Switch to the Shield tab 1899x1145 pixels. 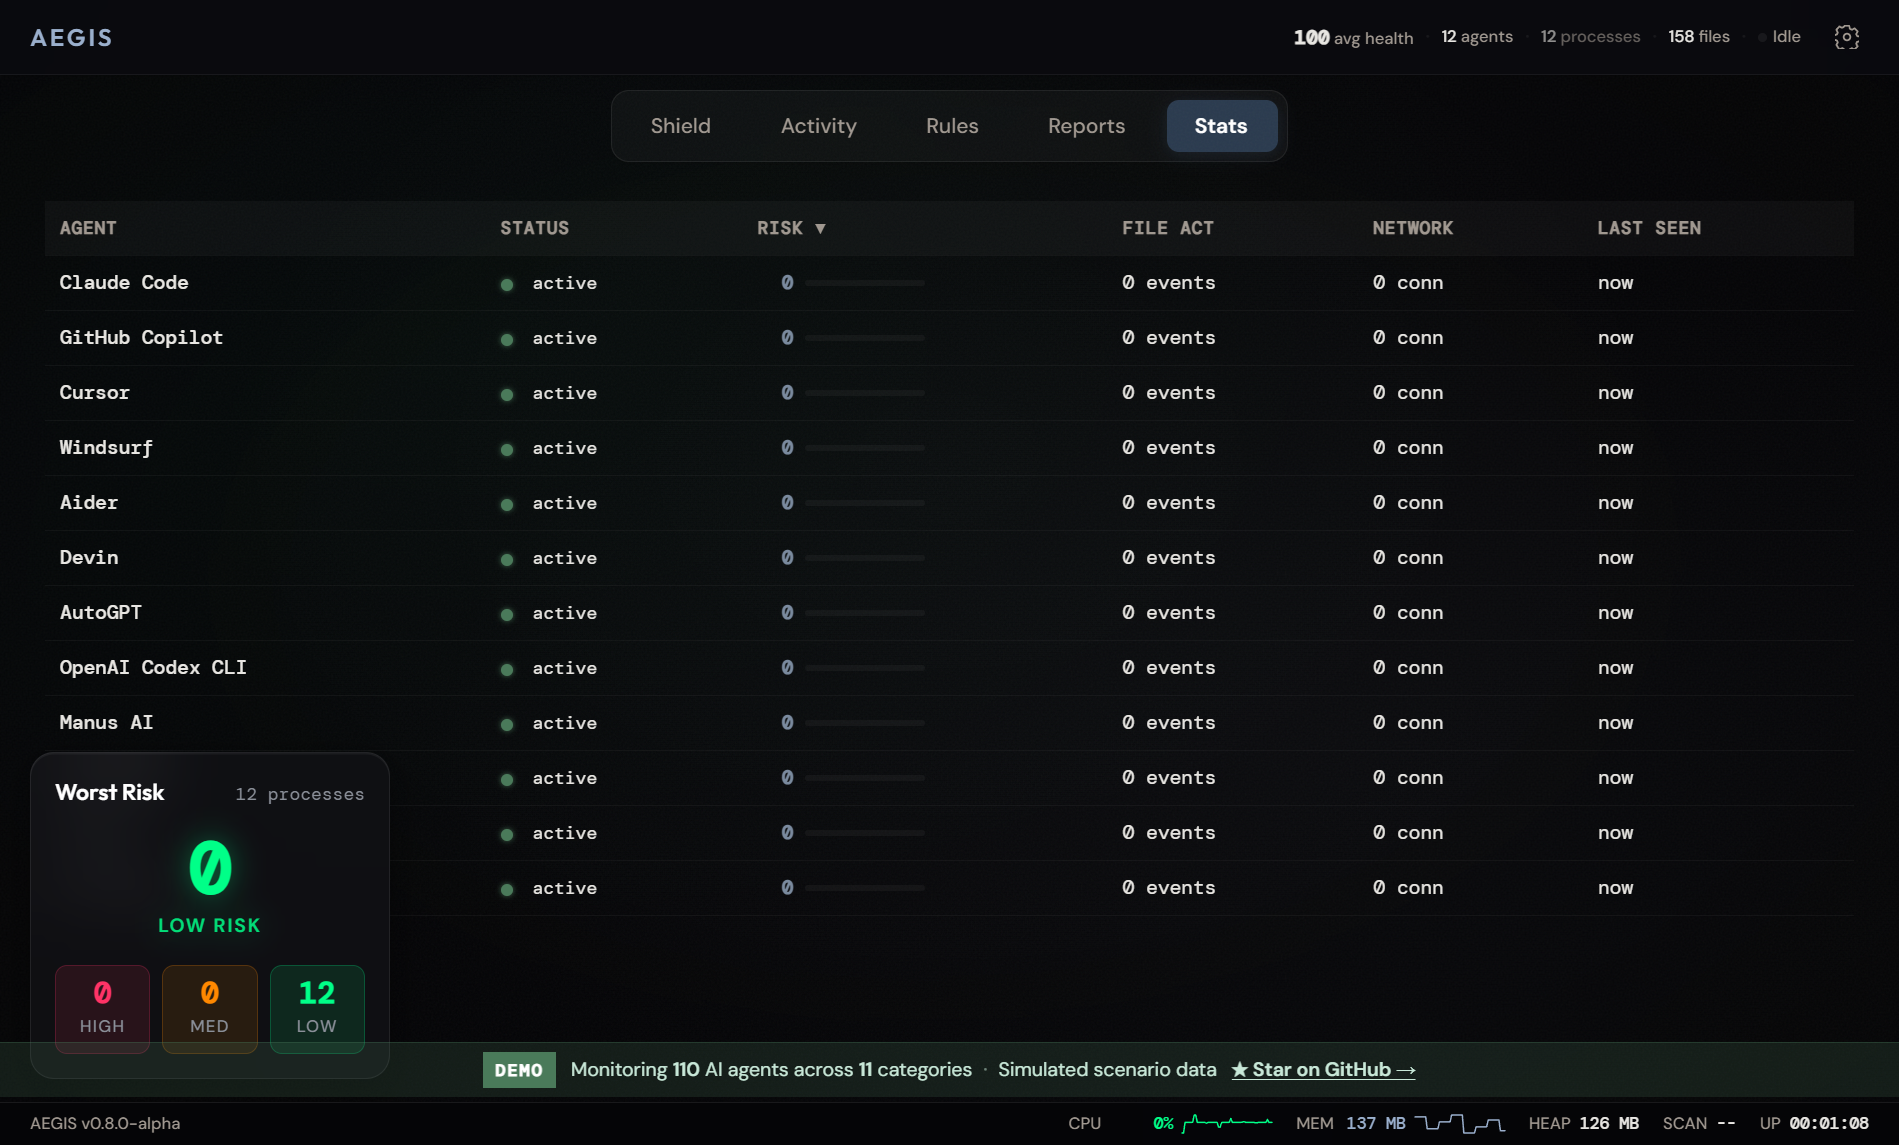(680, 126)
